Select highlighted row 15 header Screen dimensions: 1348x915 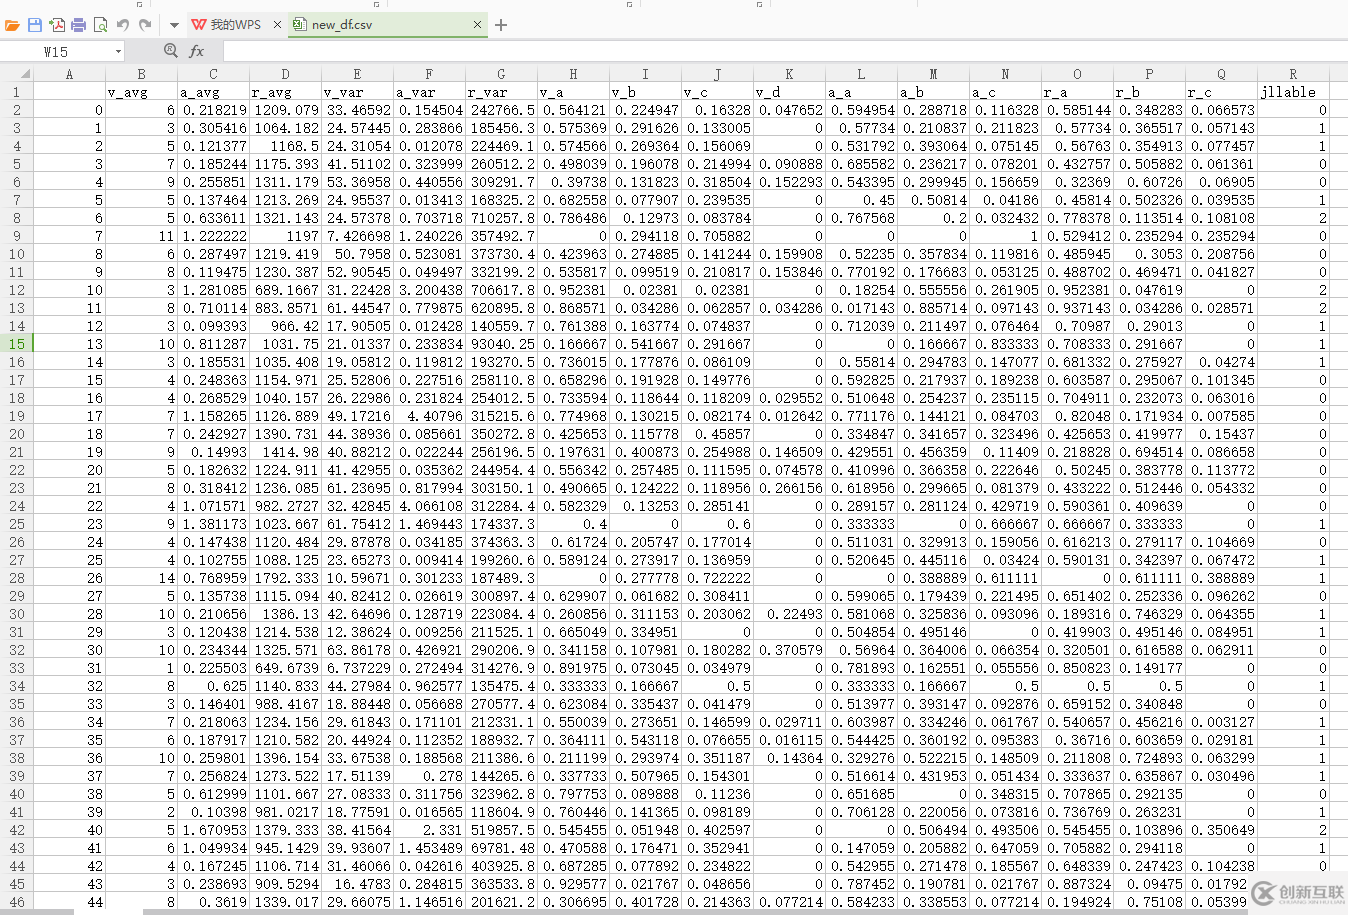[x=16, y=344]
